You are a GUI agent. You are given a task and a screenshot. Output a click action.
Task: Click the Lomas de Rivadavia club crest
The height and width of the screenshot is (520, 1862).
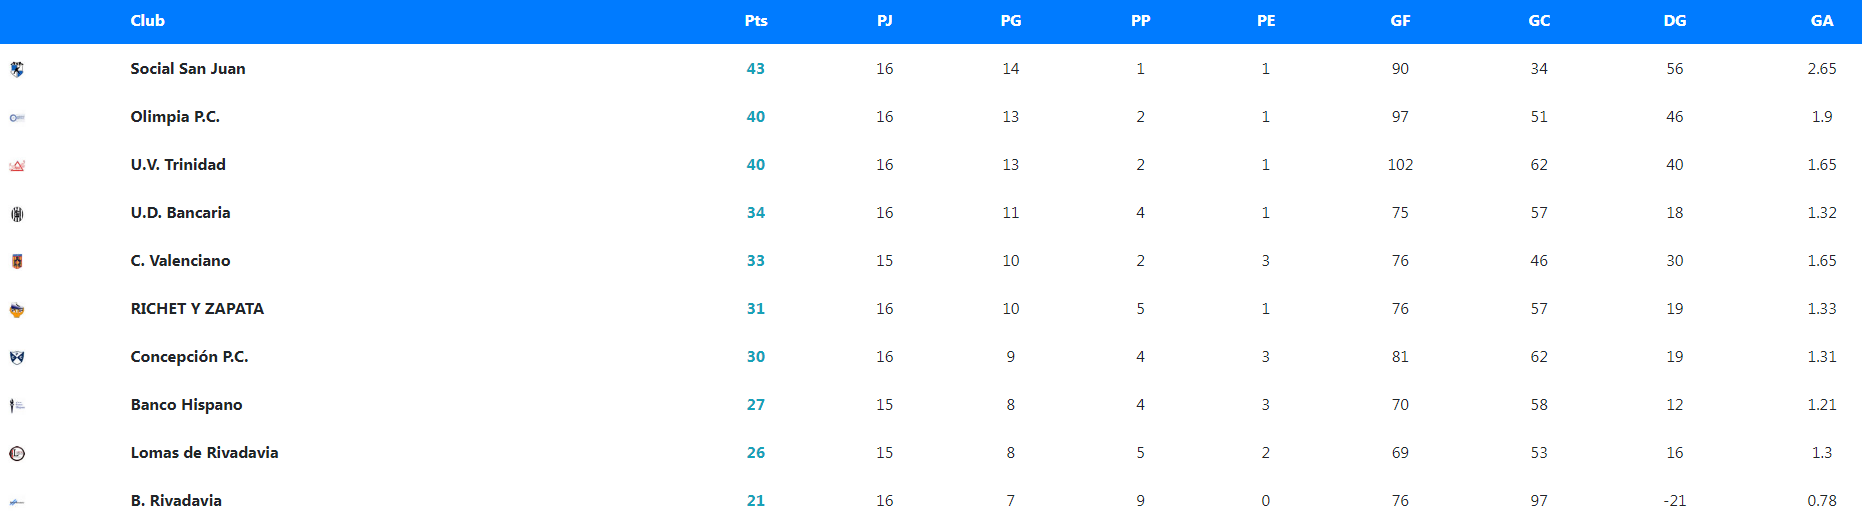tap(17, 454)
